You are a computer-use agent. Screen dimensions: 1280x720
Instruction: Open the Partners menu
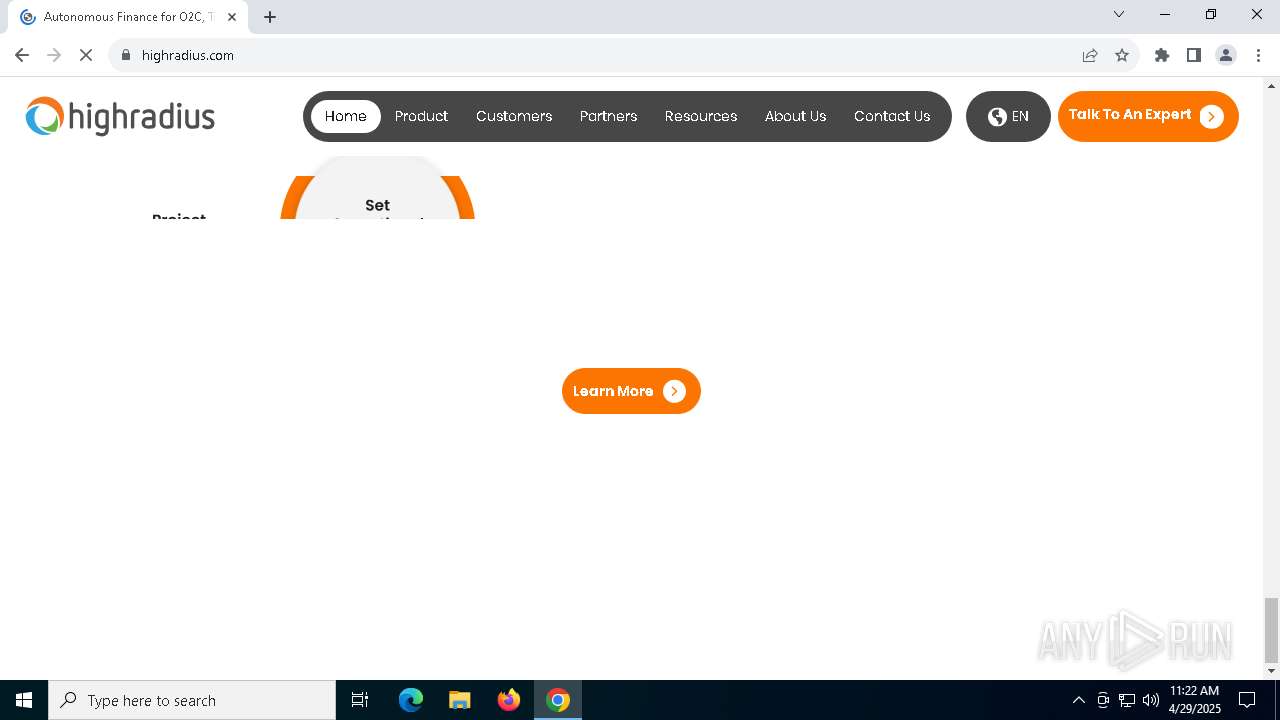608,116
